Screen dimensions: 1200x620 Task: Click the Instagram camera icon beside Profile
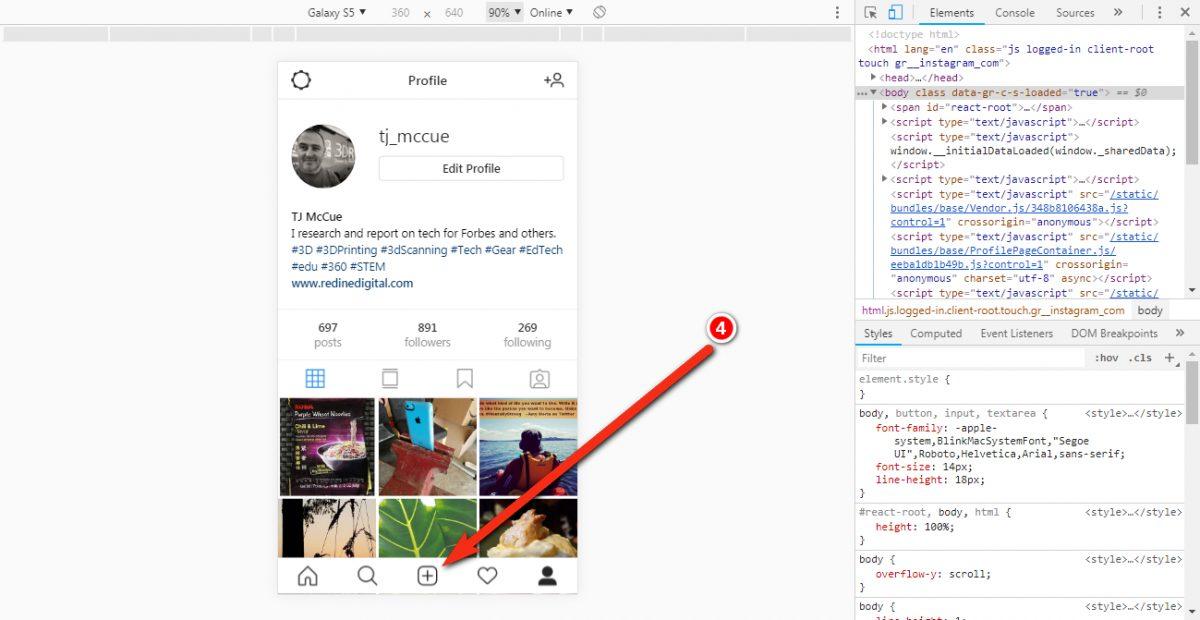click(301, 80)
